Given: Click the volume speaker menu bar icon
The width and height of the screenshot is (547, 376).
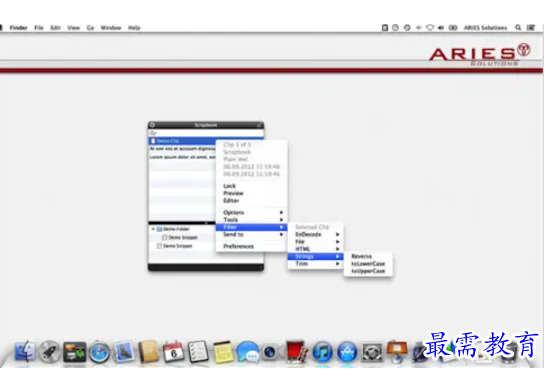Looking at the screenshot, I should [441, 28].
